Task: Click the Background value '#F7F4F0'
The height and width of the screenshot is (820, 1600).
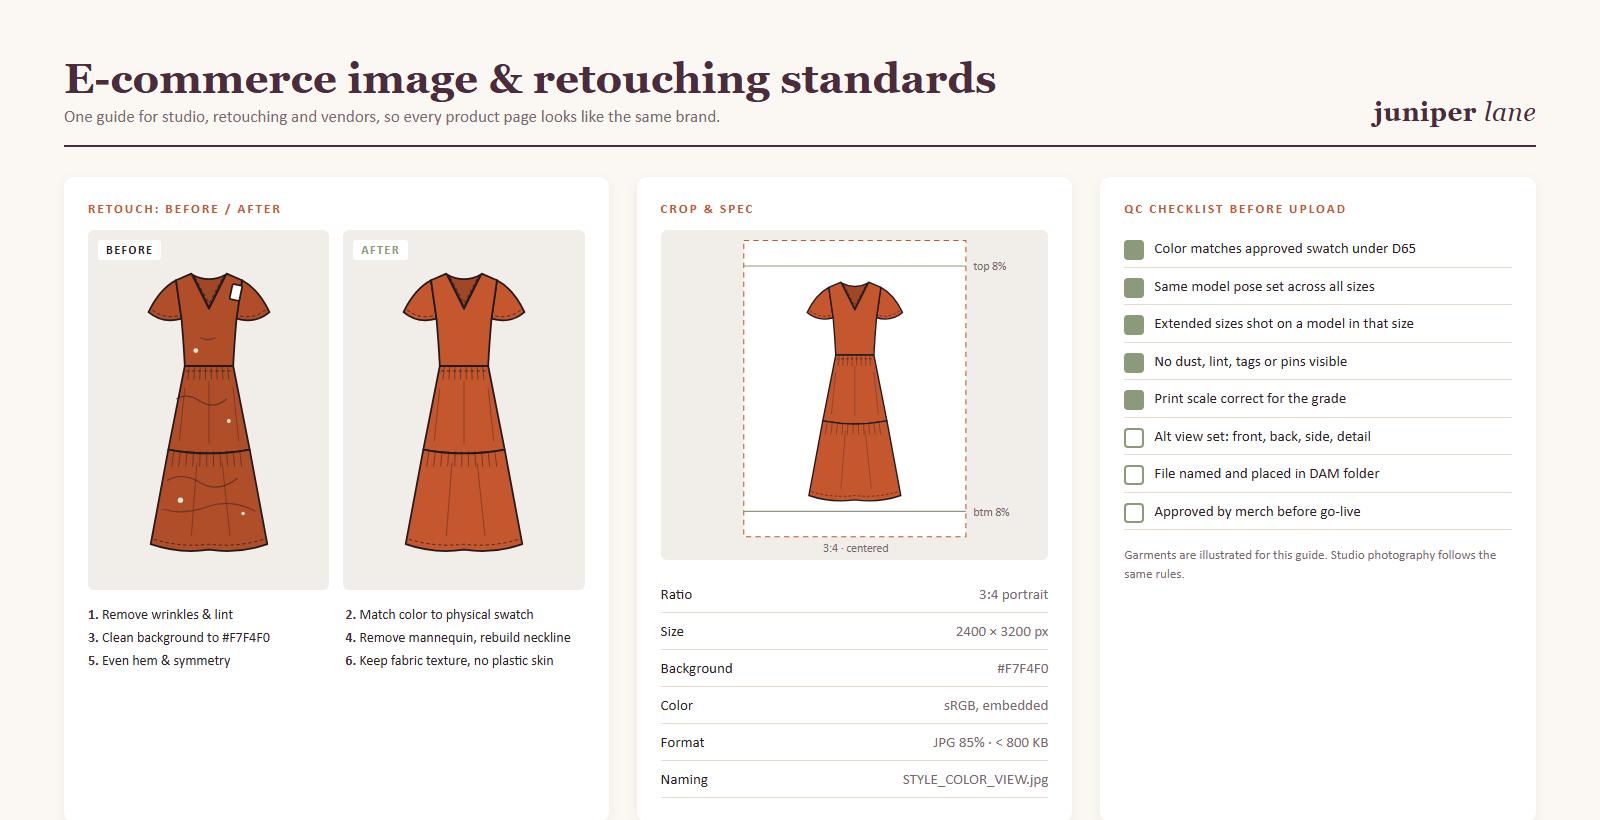Action: click(x=1022, y=669)
